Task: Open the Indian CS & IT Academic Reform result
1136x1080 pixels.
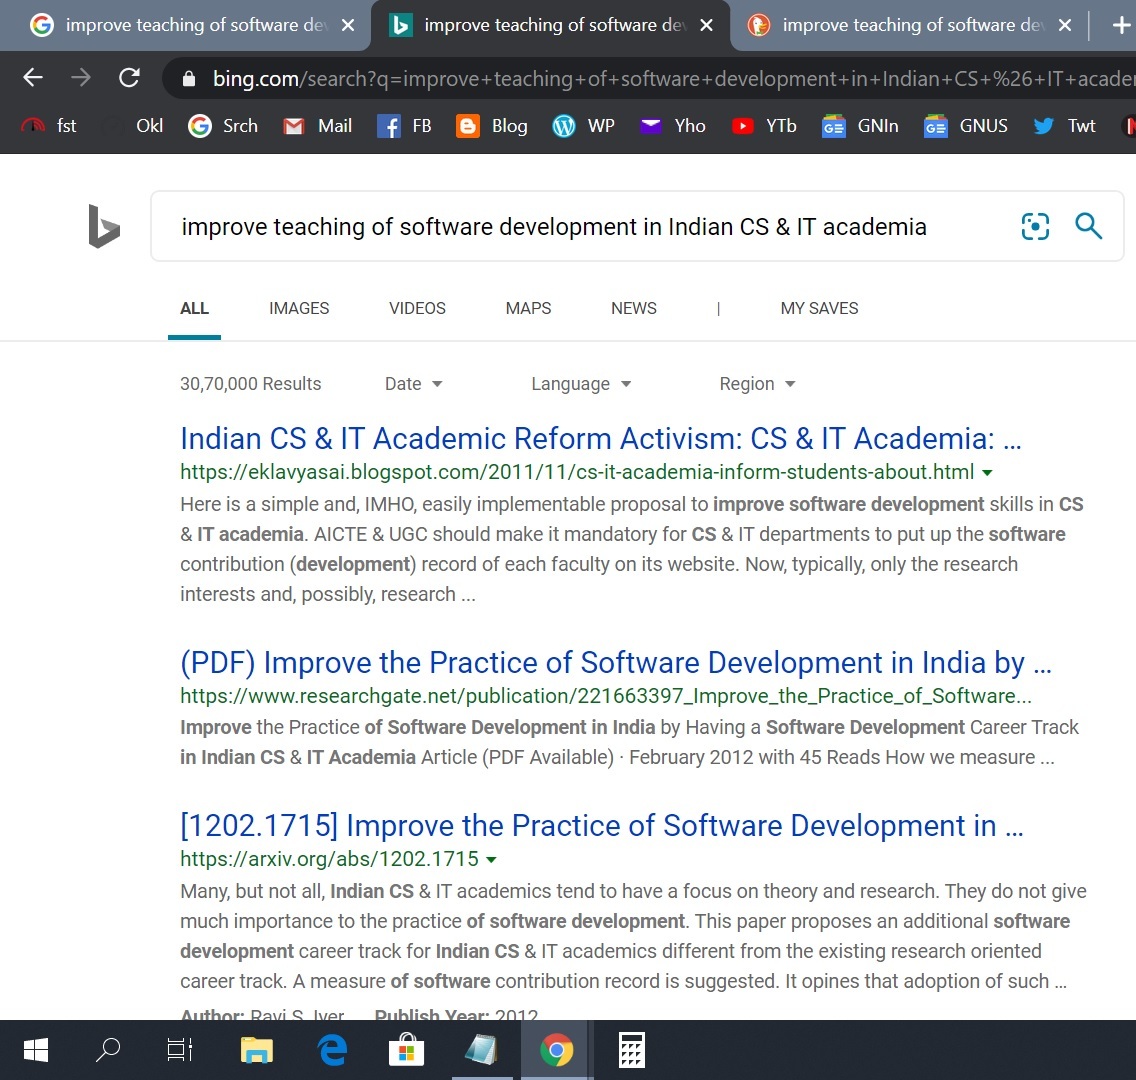Action: [x=600, y=438]
